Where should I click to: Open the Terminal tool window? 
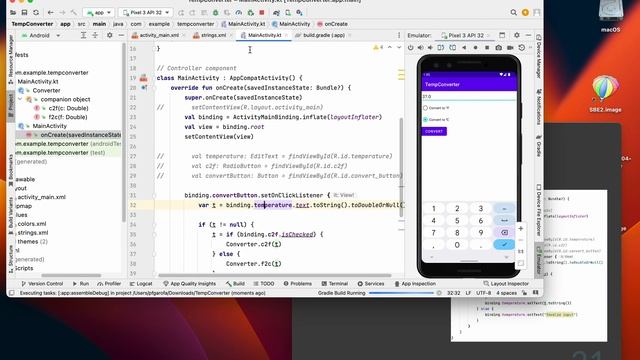pyautogui.click(x=335, y=283)
